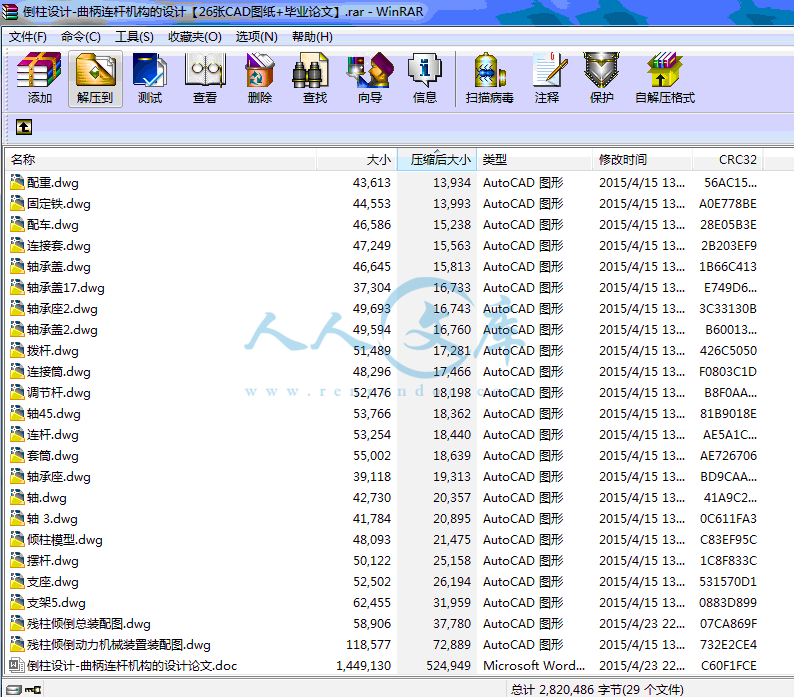Start 扫描病毒 (Virus Scan)
The image size is (794, 697).
pyautogui.click(x=489, y=79)
